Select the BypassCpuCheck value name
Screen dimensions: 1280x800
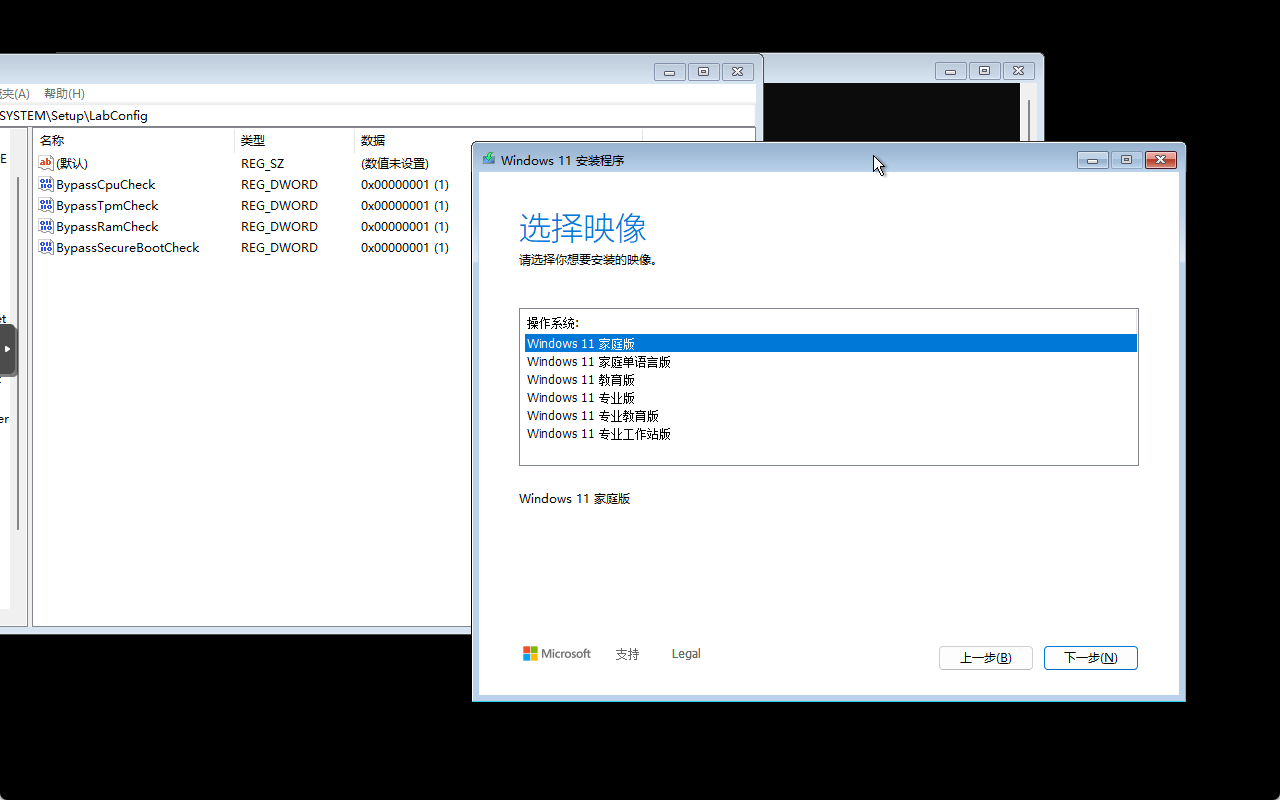tap(106, 185)
